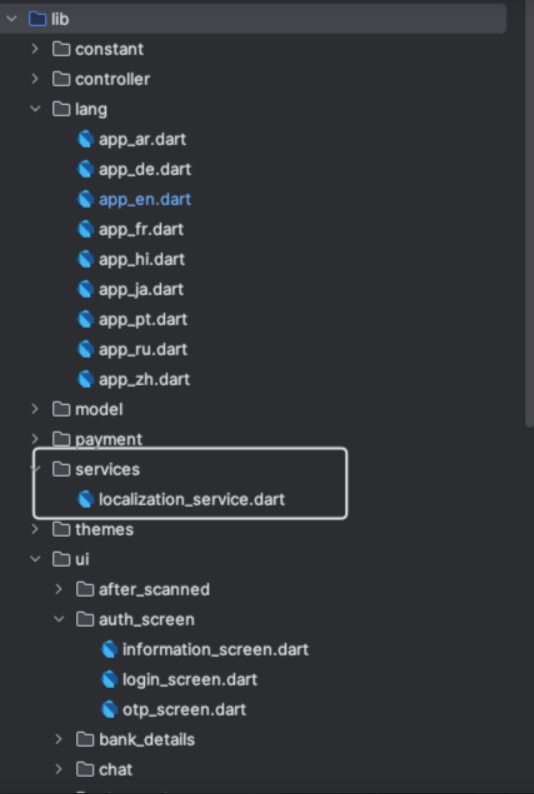Screen dimensions: 534x794
Task: Click the Dart icon beside login_screen.dart
Action: (x=109, y=680)
